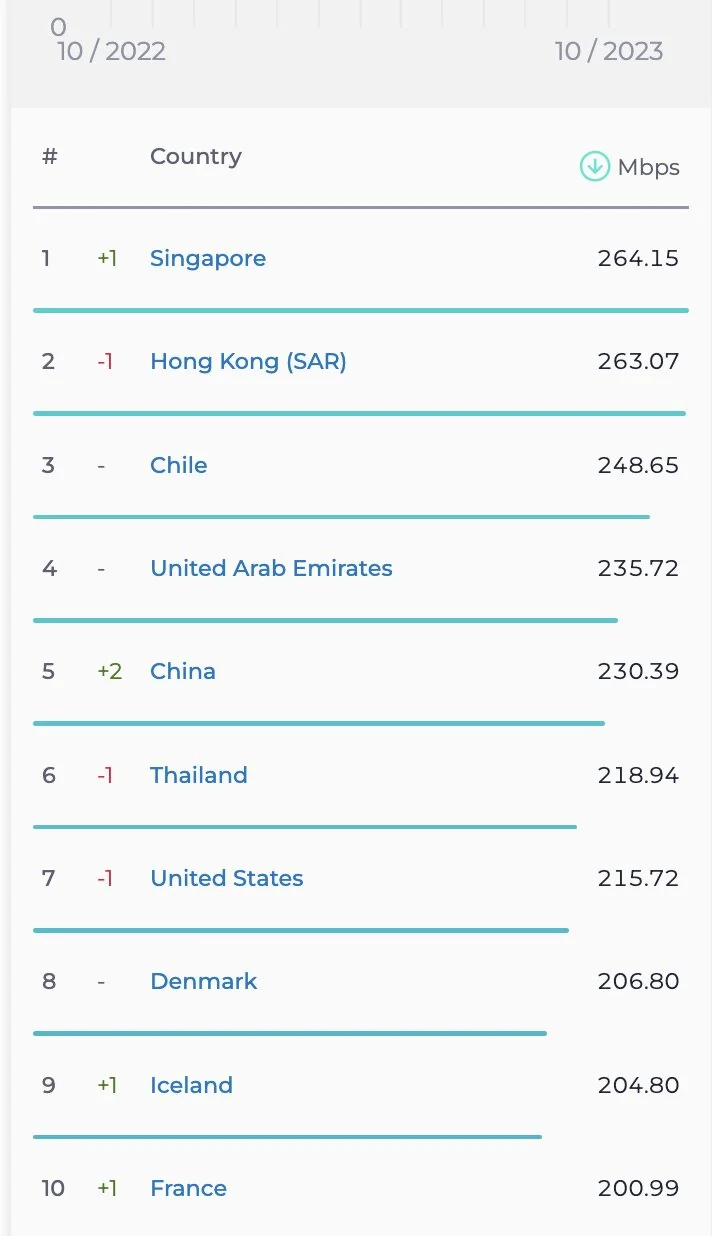Click China's +2 rank change indicator
This screenshot has height=1236, width=712.
109,671
